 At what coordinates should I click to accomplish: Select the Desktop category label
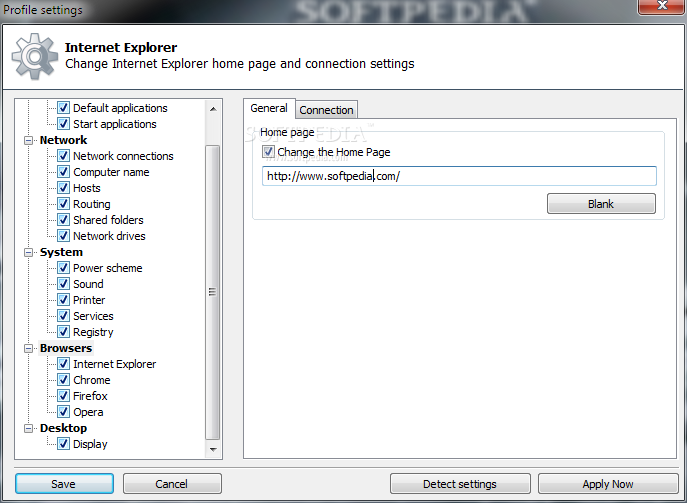coord(64,428)
